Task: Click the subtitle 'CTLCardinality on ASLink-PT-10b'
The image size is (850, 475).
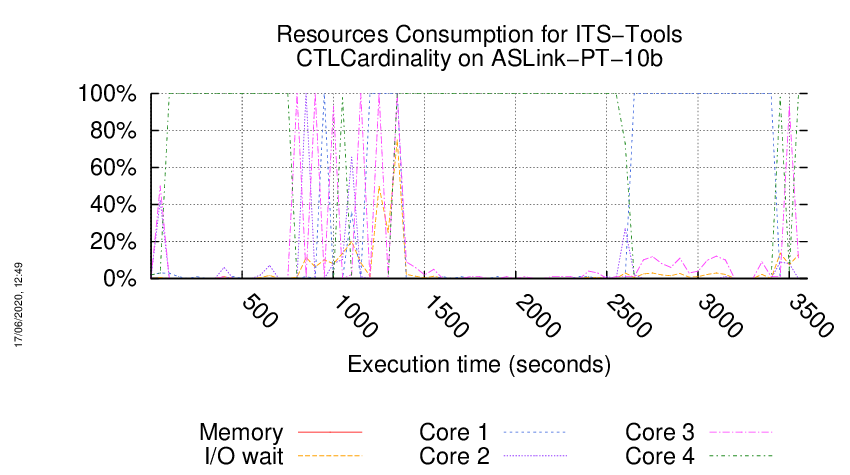Action: tap(479, 58)
